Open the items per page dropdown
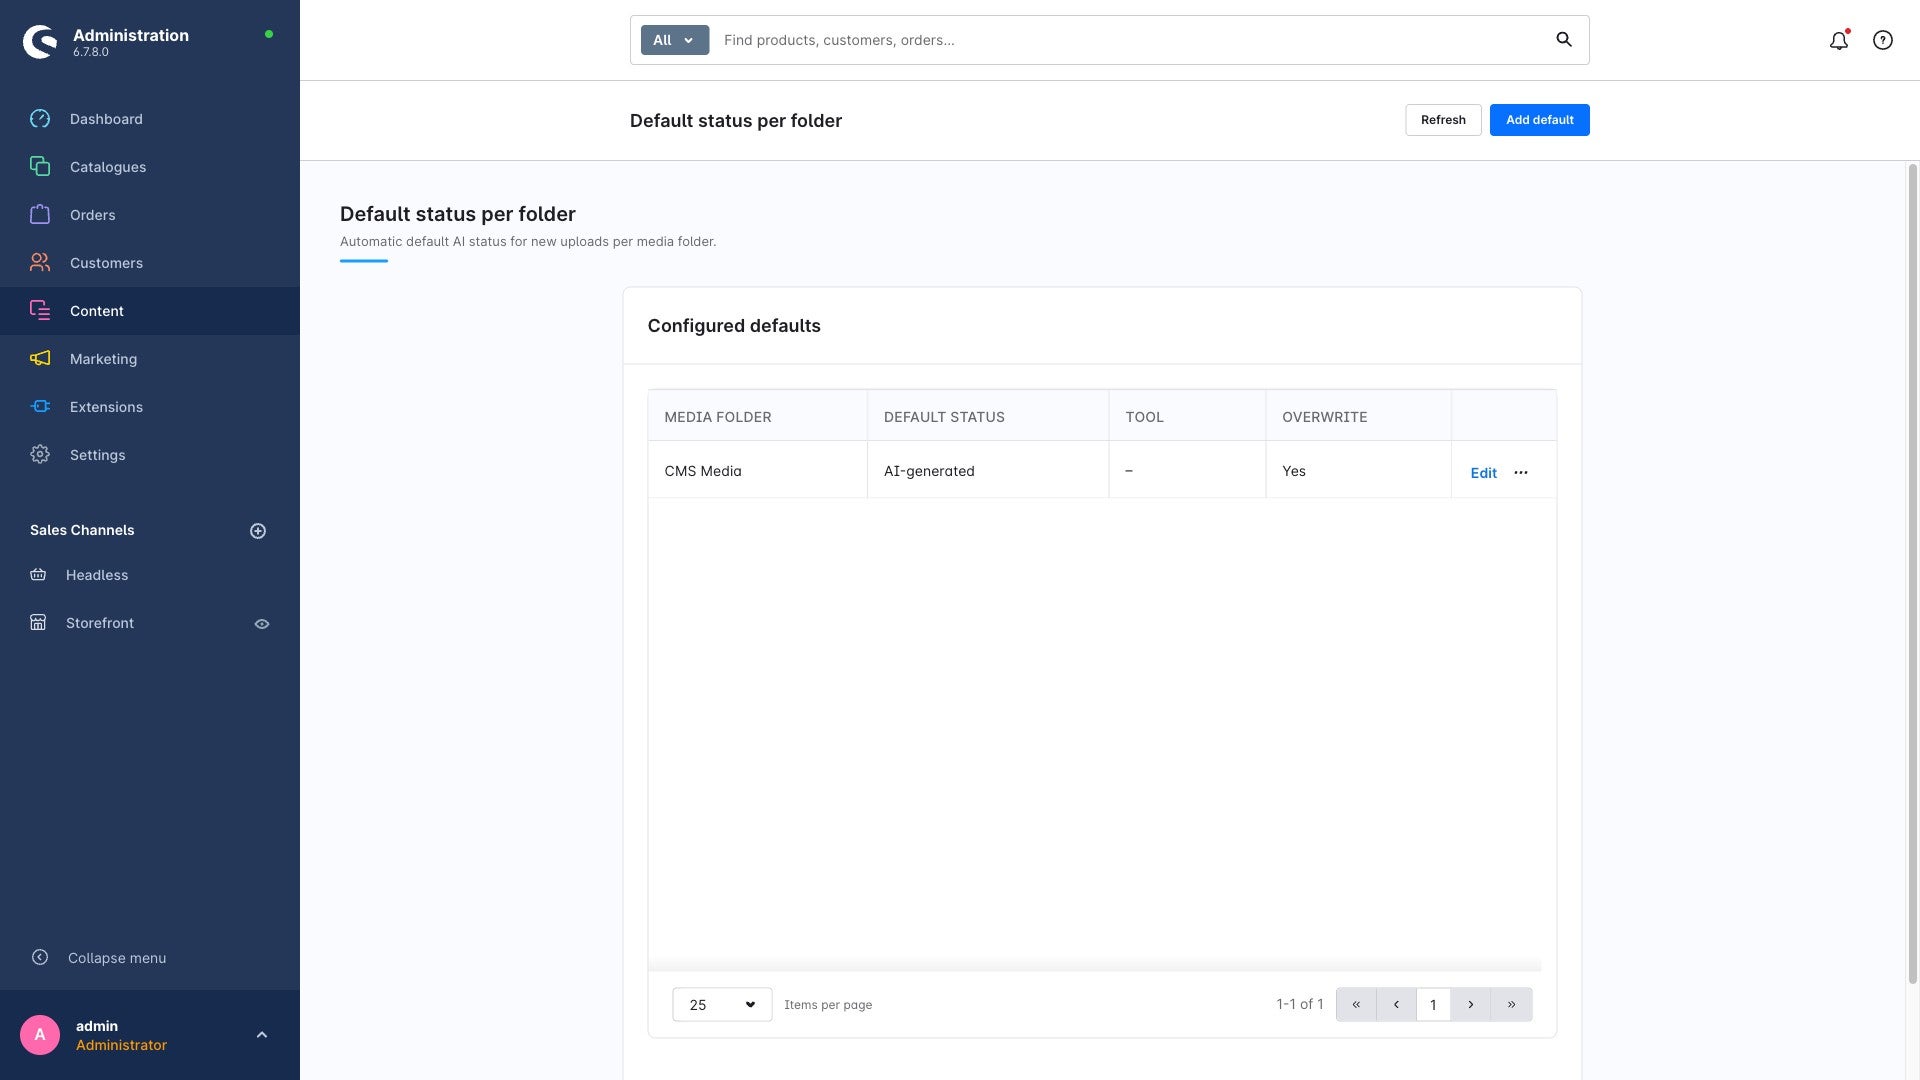Viewport: 1920px width, 1080px height. pyautogui.click(x=722, y=1005)
